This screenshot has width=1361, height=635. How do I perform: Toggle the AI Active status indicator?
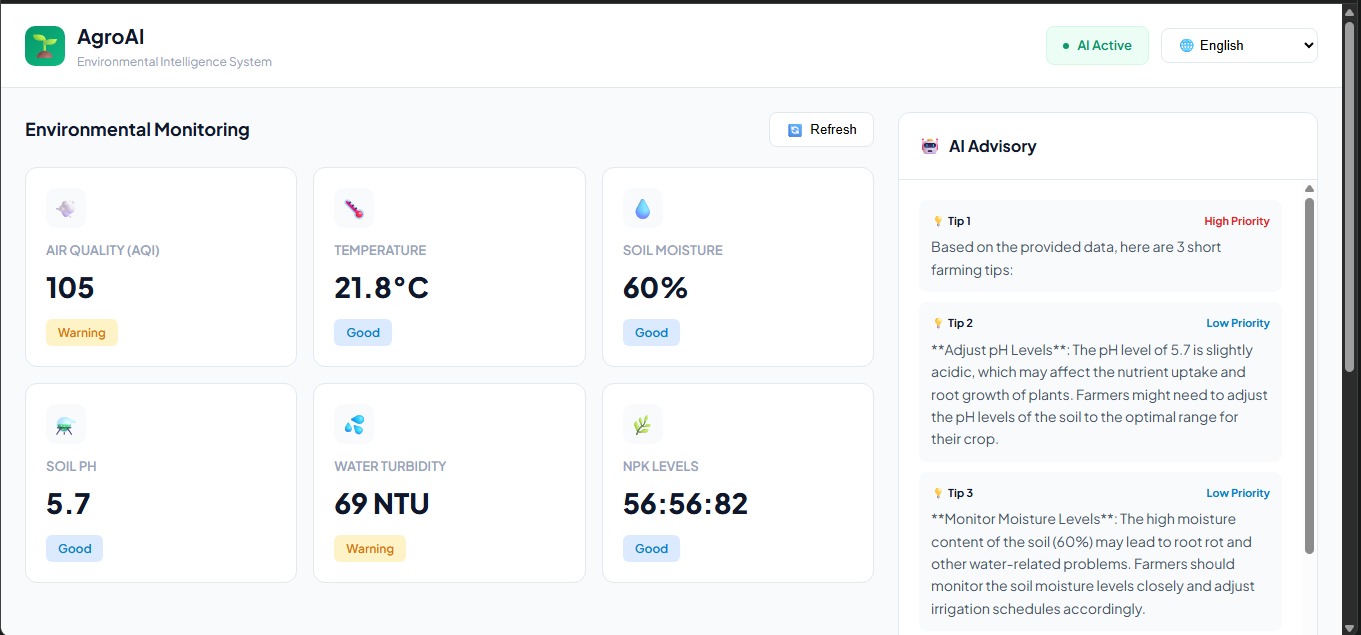[1097, 46]
